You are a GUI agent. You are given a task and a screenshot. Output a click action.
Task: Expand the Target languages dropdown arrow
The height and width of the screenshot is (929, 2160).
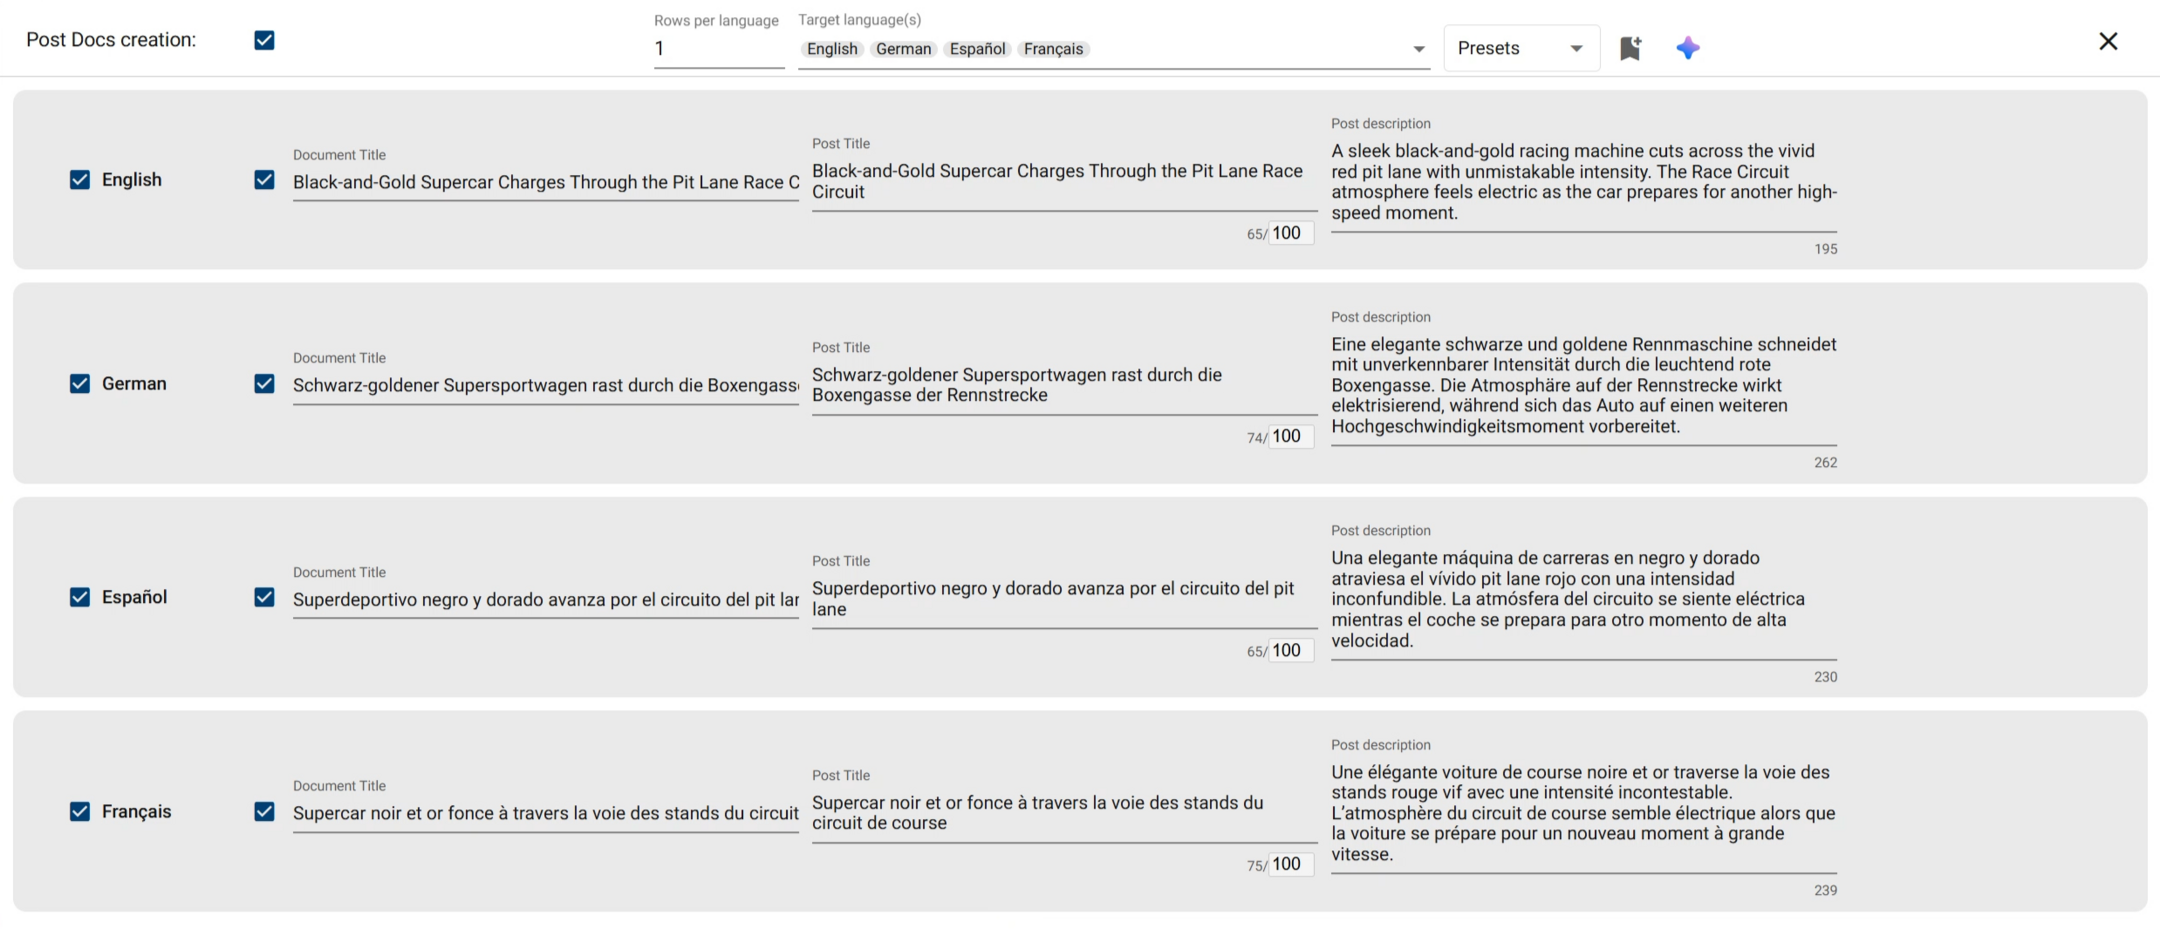pos(1418,49)
